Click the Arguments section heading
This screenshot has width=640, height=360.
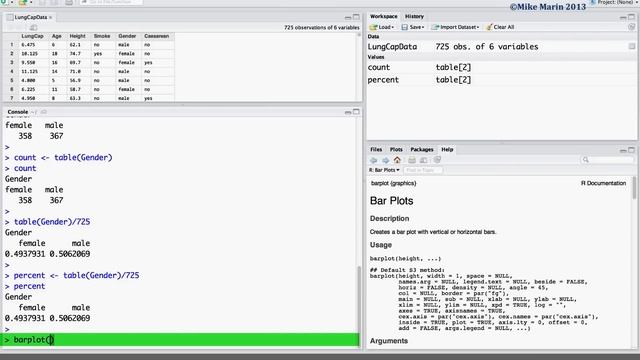389,341
